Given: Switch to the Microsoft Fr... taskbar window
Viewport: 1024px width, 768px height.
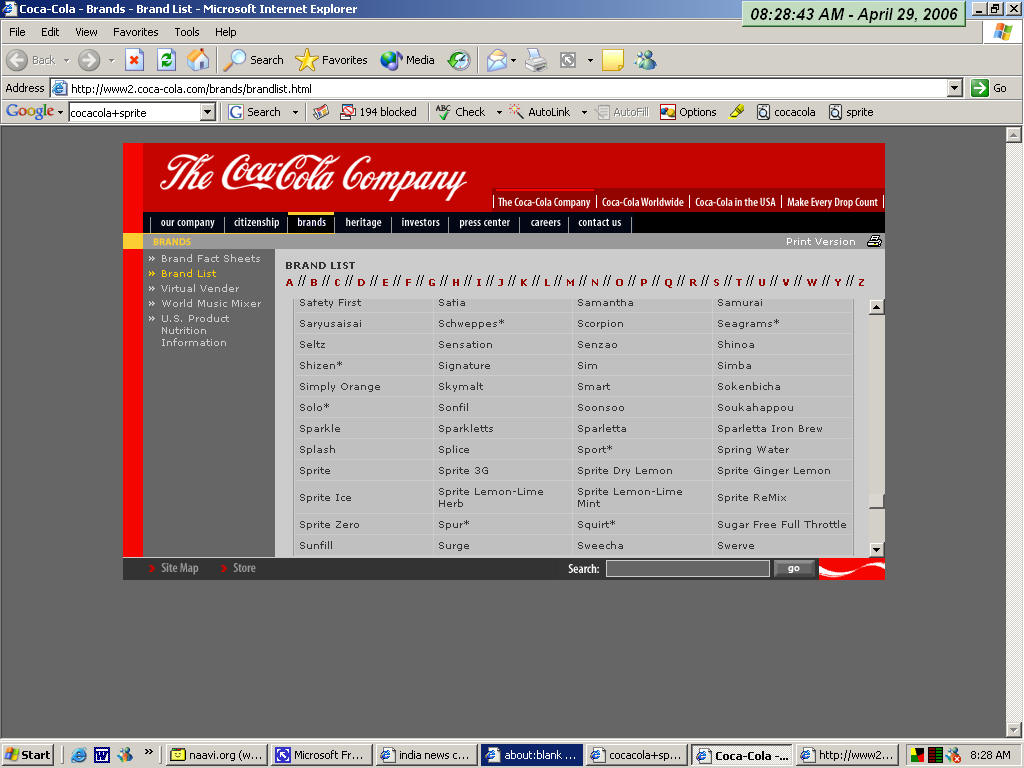Looking at the screenshot, I should [321, 755].
